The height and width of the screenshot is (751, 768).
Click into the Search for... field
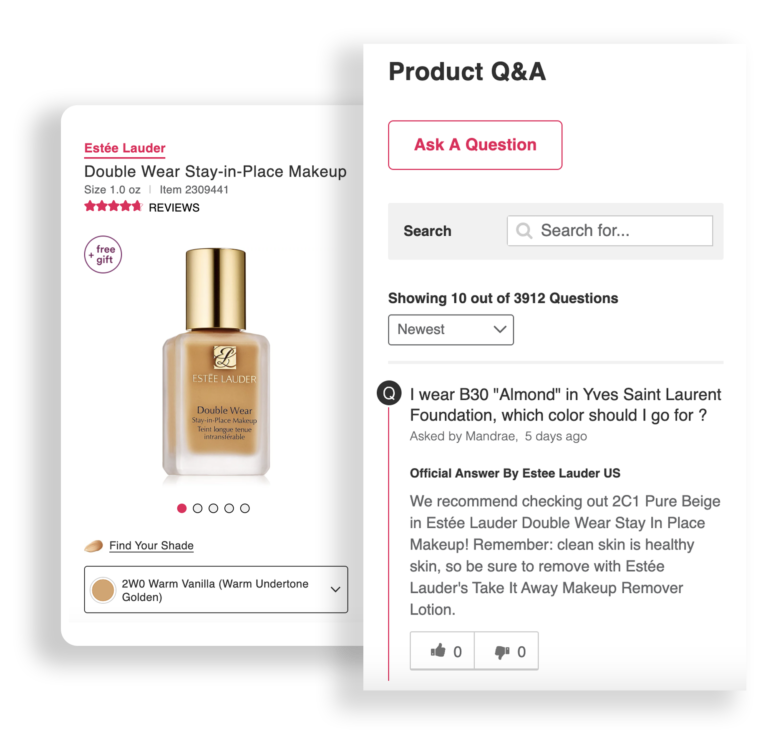(610, 231)
